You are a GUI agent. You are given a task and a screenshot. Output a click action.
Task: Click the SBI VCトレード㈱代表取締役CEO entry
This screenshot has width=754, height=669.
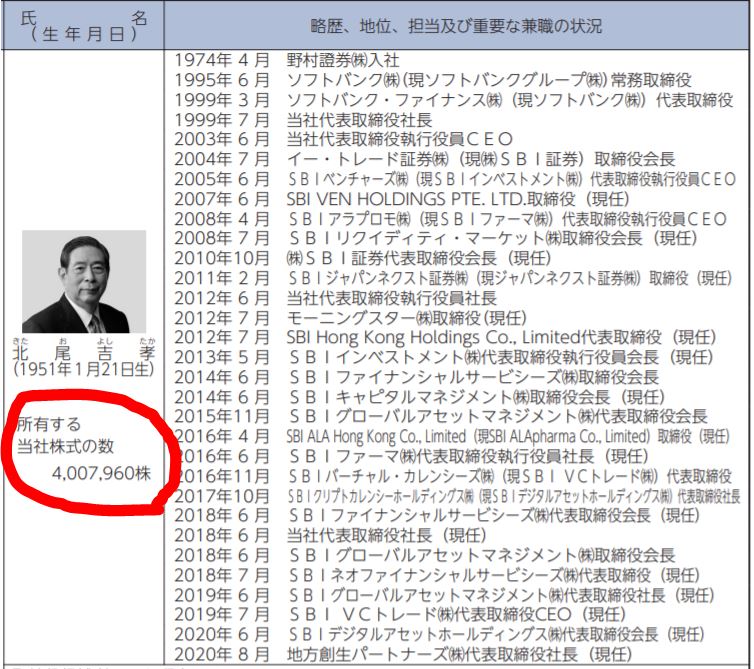456,615
